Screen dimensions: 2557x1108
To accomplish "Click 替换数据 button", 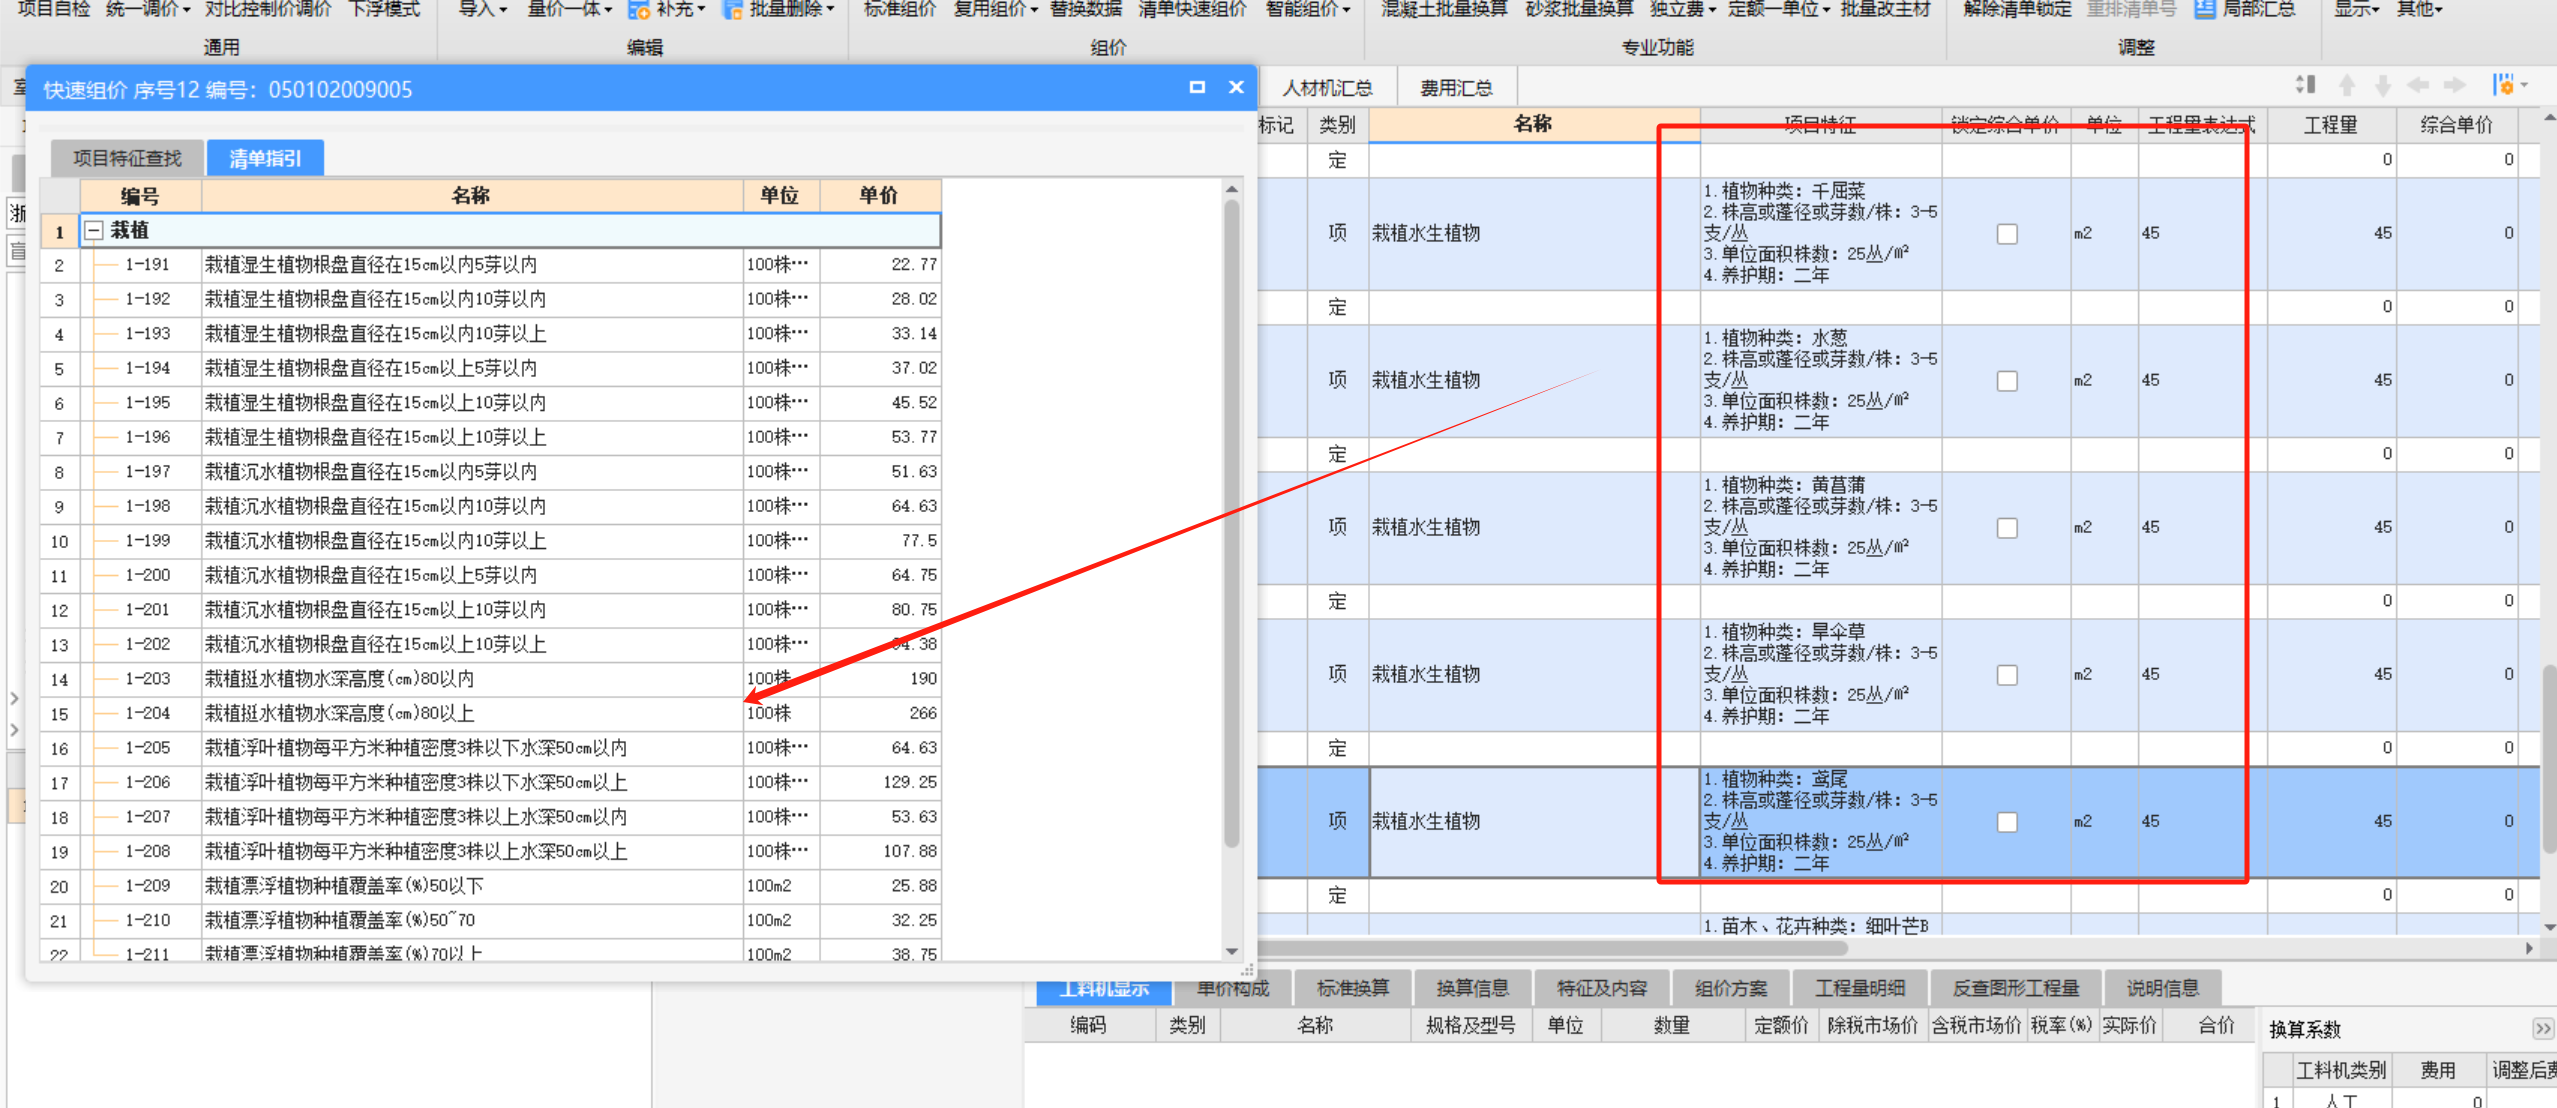I will click(1086, 10).
